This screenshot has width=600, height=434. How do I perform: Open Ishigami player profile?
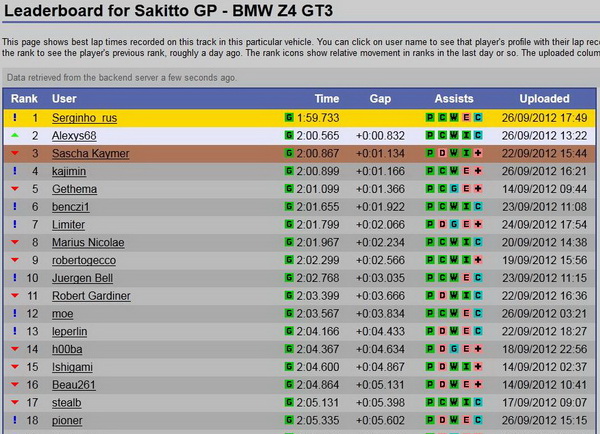click(x=72, y=367)
